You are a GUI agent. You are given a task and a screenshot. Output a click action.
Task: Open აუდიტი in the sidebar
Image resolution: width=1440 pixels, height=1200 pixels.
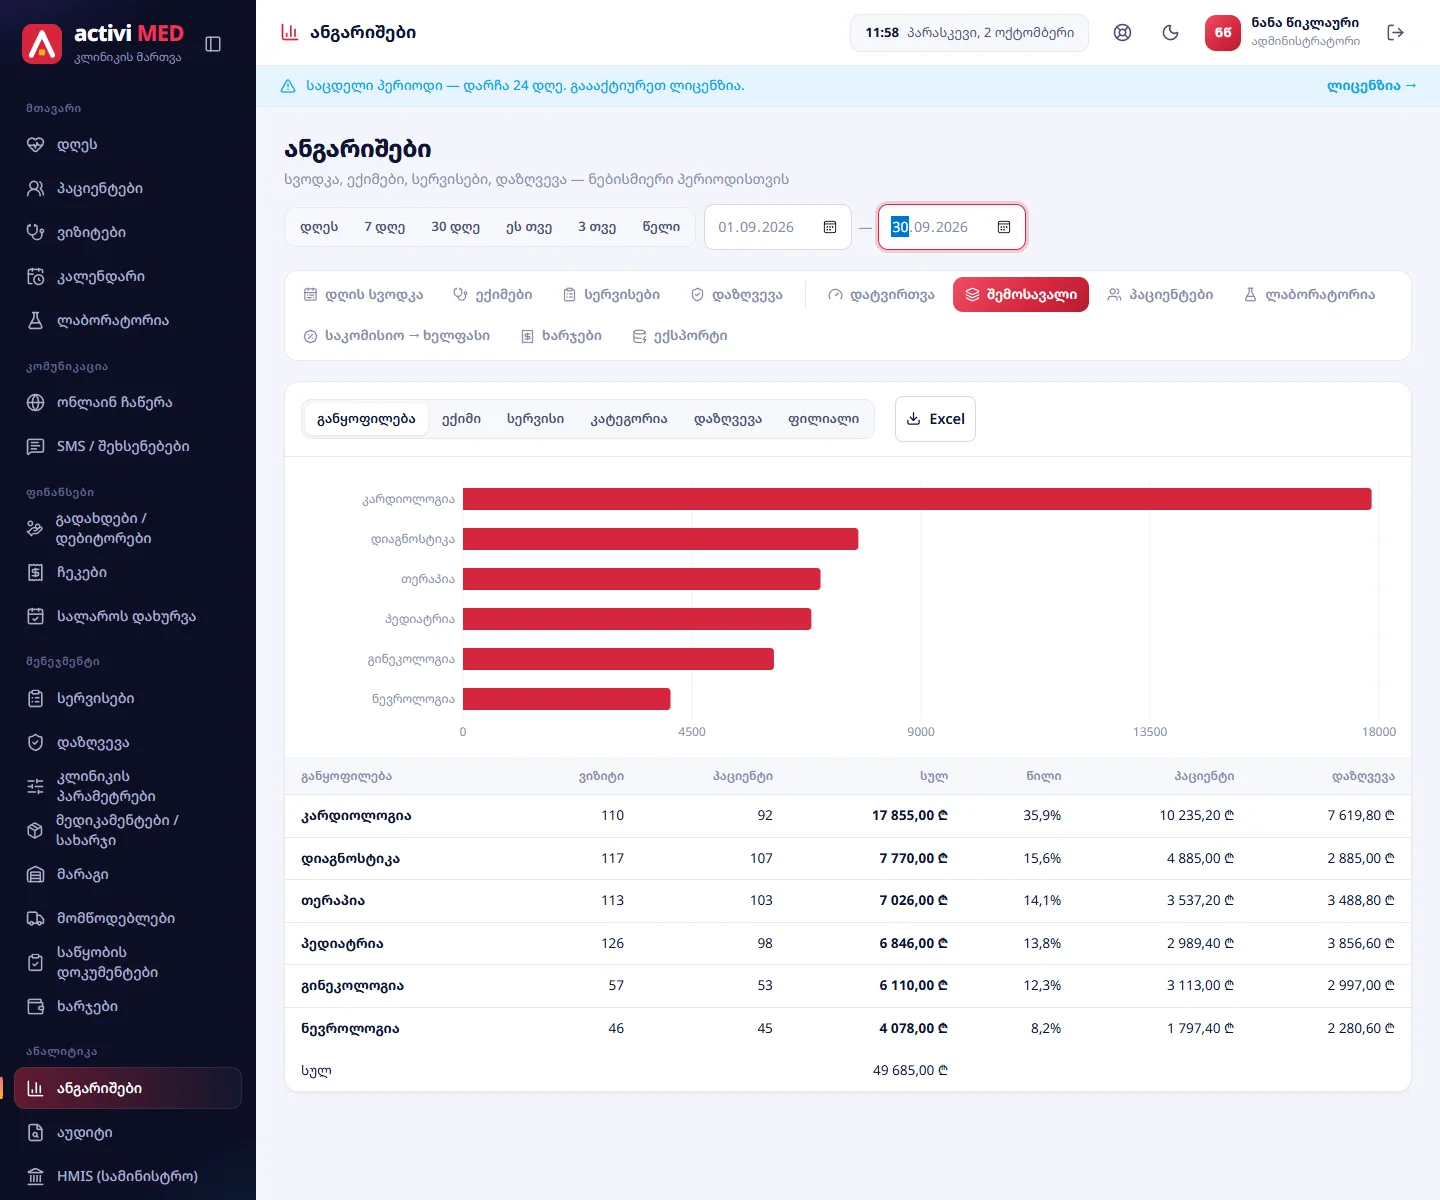click(x=128, y=1133)
